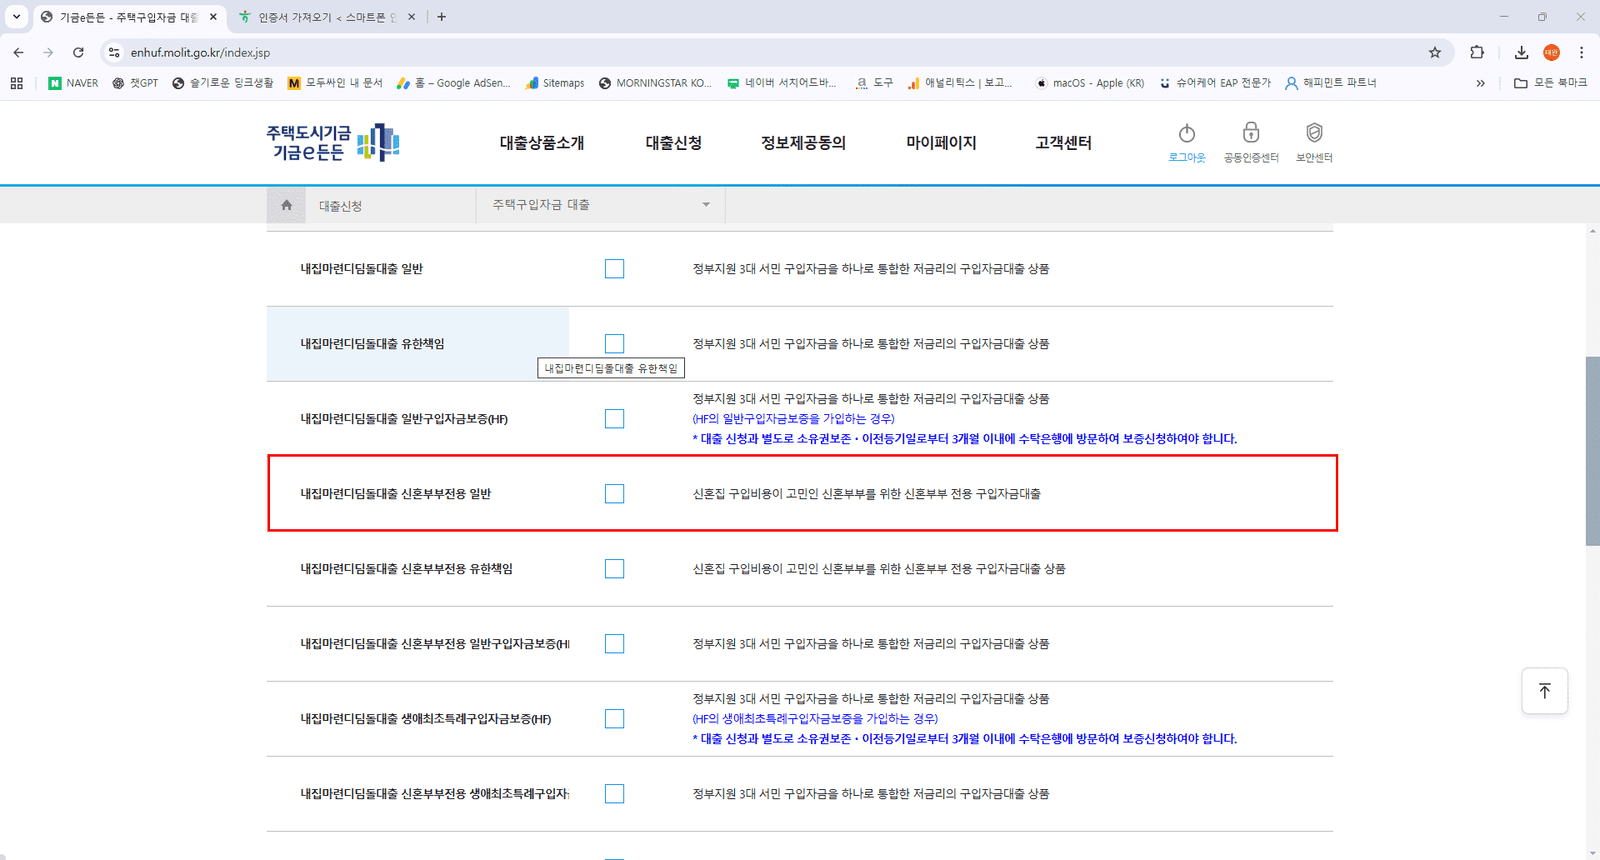Check 내집마련디딤돌대출 신혼부부전용 일반 checkbox
1600x860 pixels.
[x=614, y=494]
